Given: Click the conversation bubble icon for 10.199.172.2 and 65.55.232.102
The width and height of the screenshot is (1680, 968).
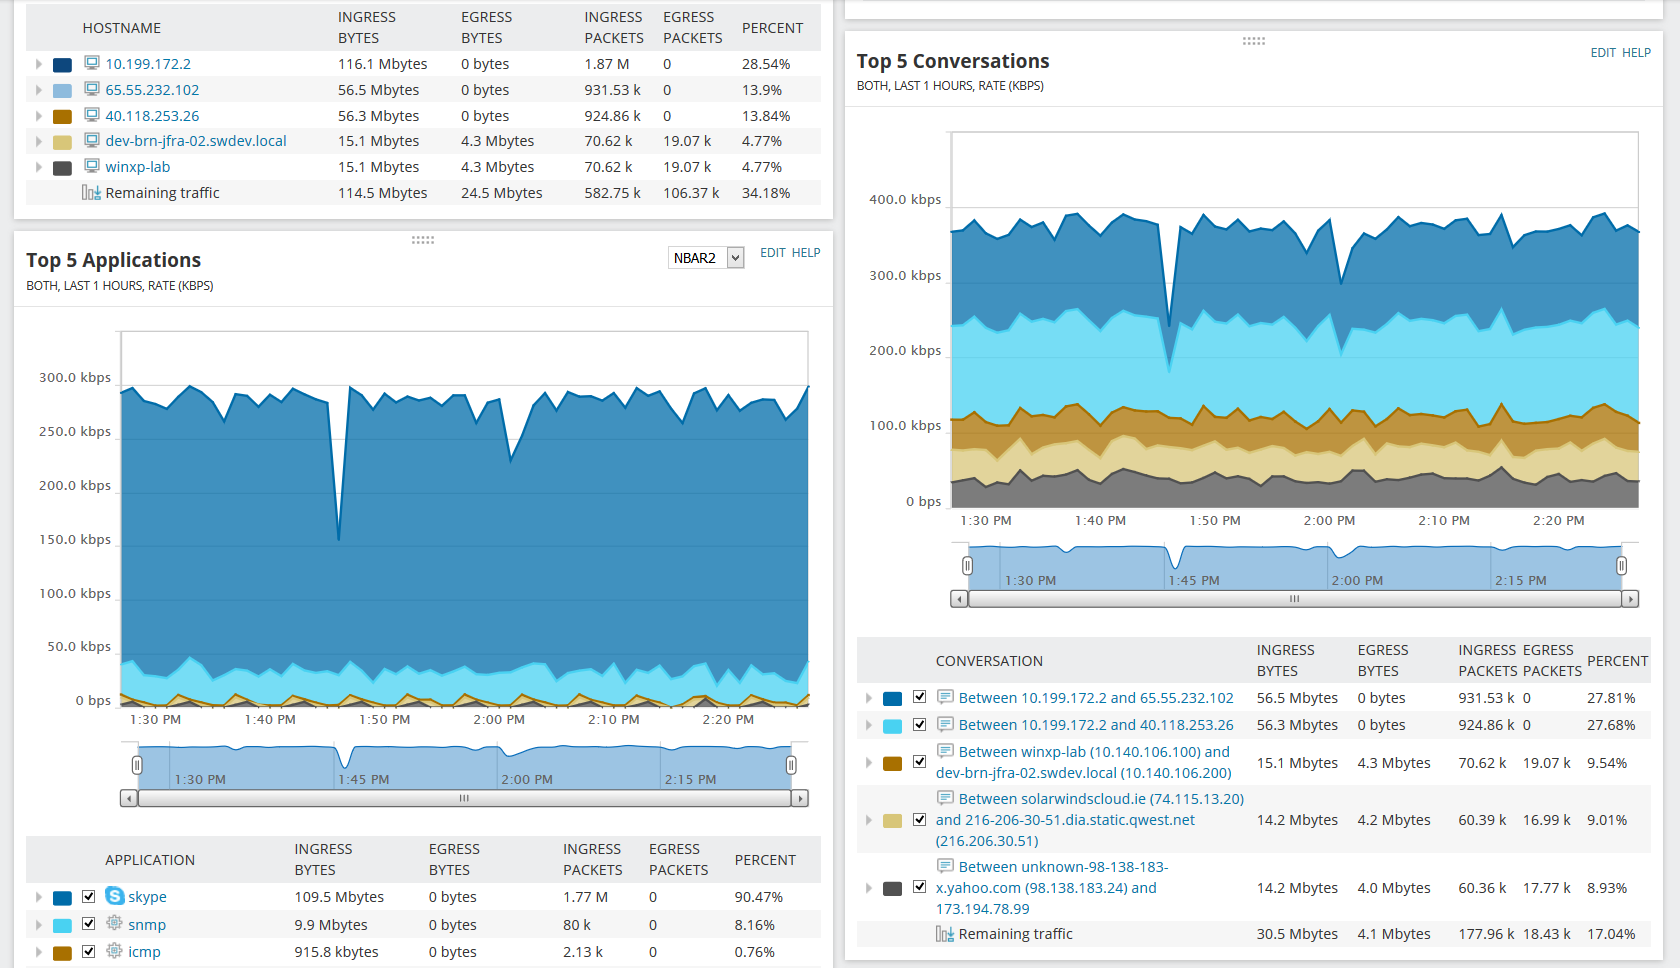Looking at the screenshot, I should (x=946, y=697).
